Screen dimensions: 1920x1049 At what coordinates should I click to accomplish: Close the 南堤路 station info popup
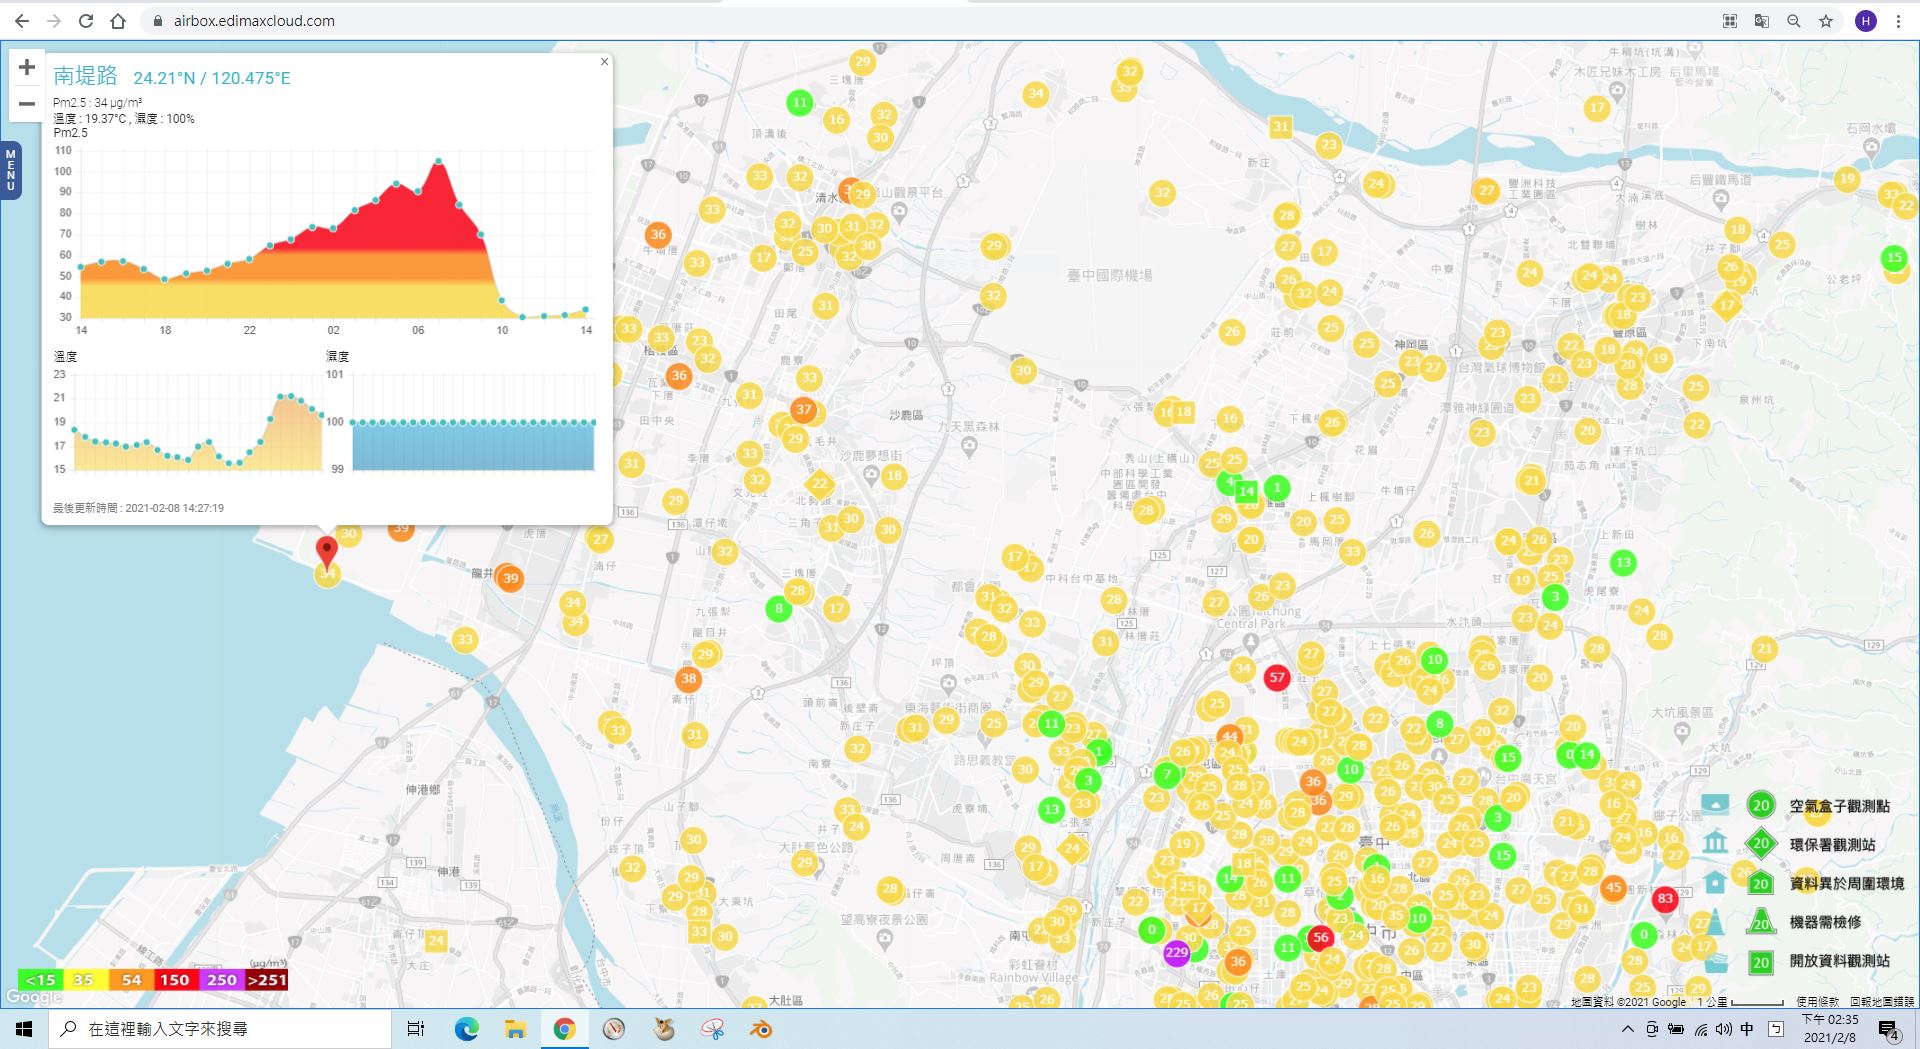[604, 62]
